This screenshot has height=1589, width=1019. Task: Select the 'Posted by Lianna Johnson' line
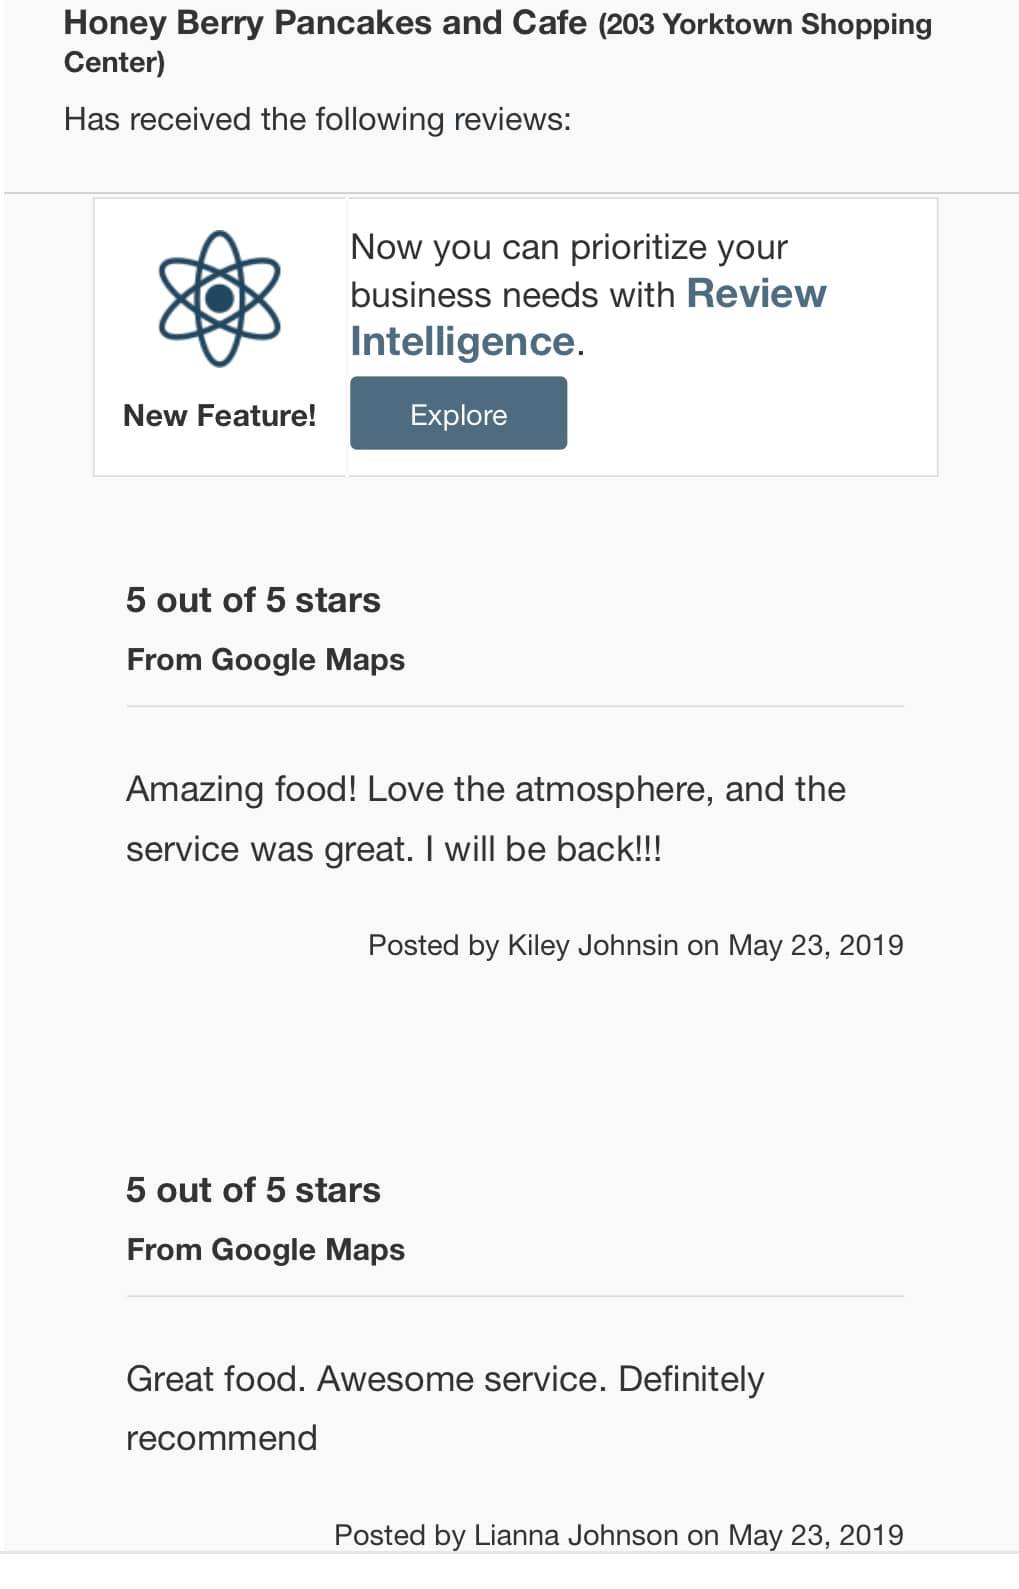[618, 1535]
